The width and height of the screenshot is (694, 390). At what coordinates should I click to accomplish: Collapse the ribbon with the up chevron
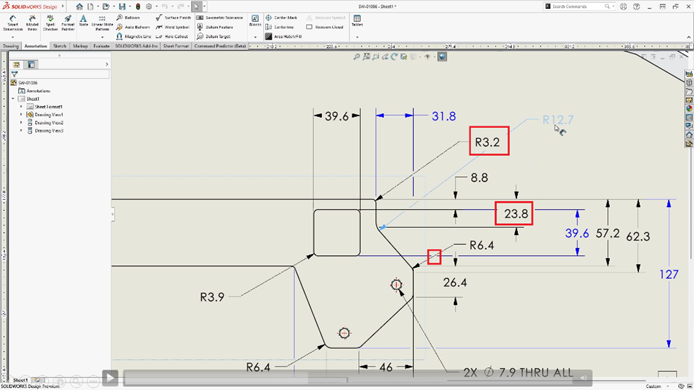pyautogui.click(x=688, y=38)
